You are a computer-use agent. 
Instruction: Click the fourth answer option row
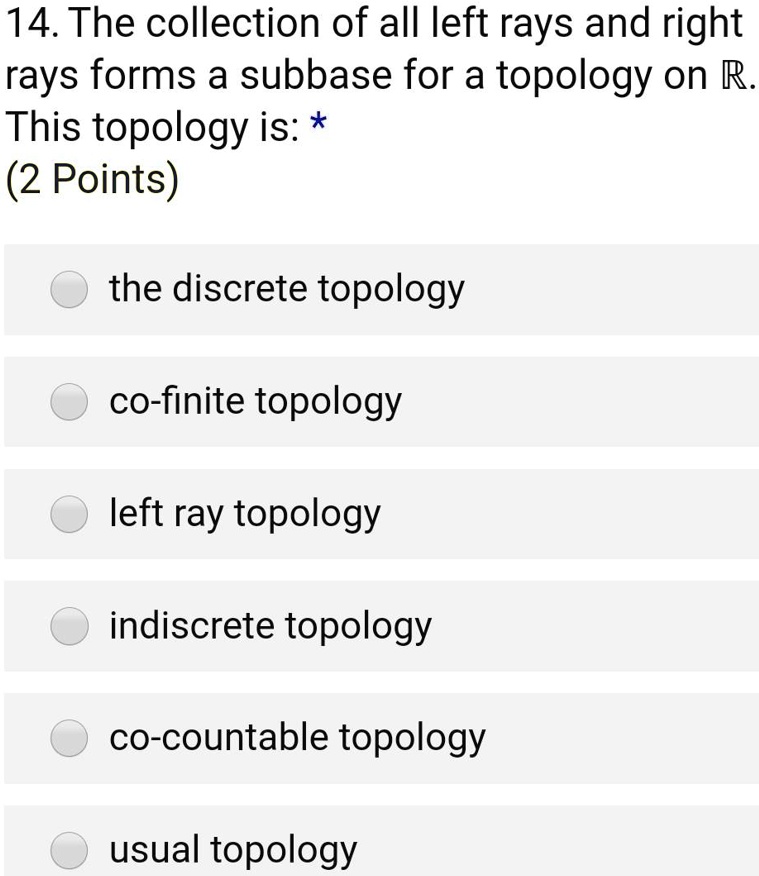pyautogui.click(x=380, y=627)
